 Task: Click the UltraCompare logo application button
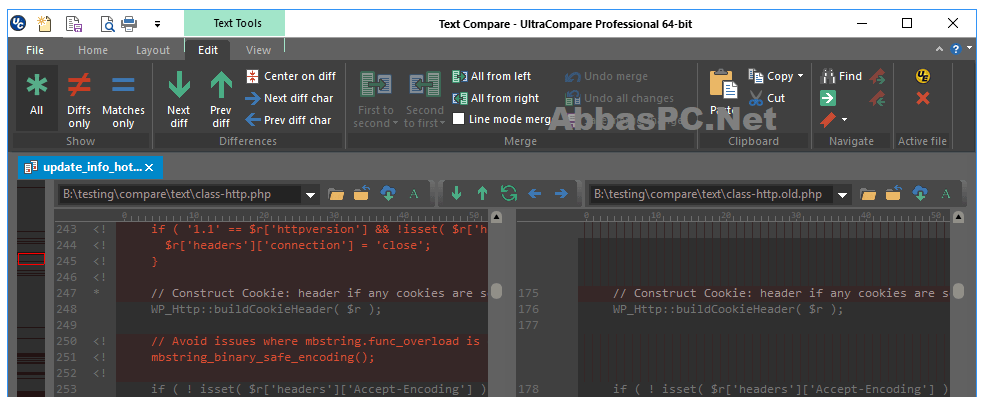click(x=18, y=24)
